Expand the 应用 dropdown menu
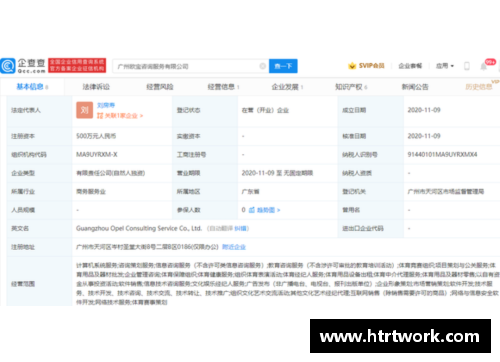The image size is (500, 362). (445, 66)
